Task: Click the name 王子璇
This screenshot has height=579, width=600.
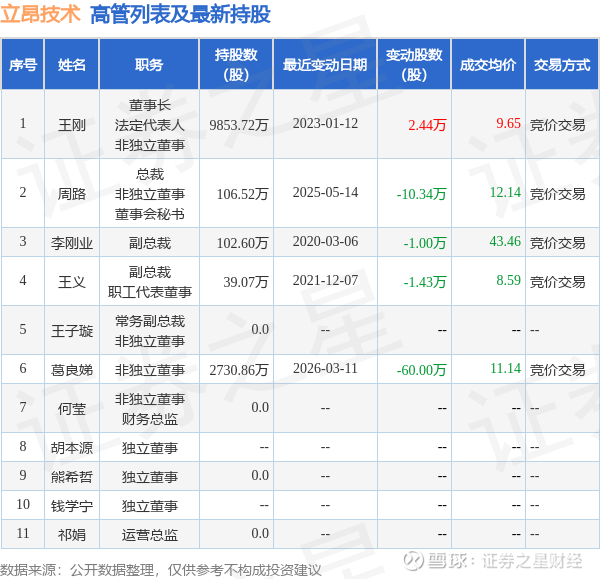Action: 72,331
